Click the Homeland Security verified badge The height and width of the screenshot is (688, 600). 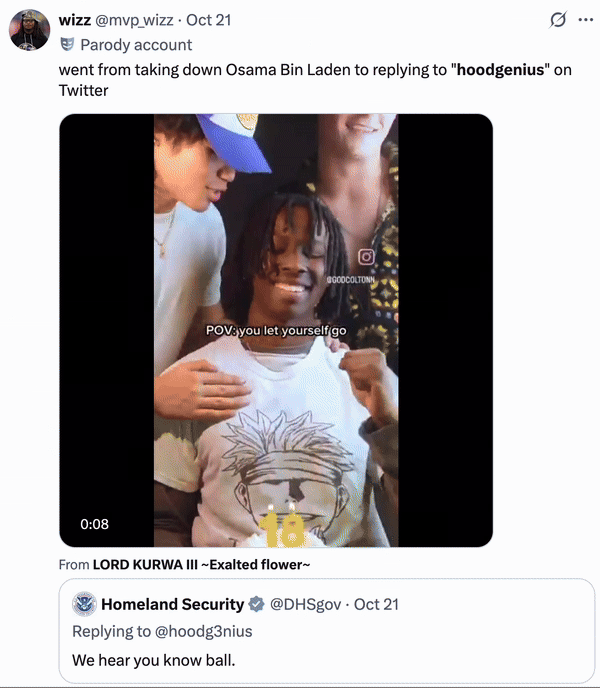256,604
